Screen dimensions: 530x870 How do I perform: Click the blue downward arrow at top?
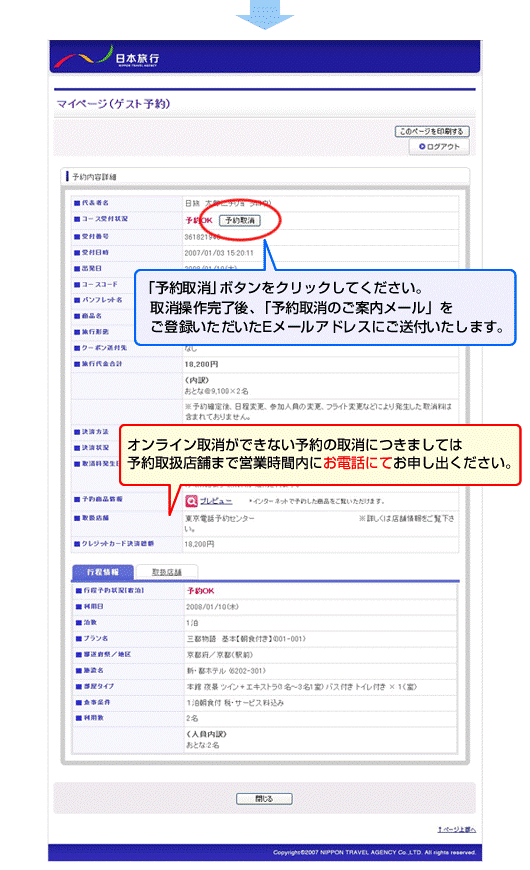click(265, 14)
